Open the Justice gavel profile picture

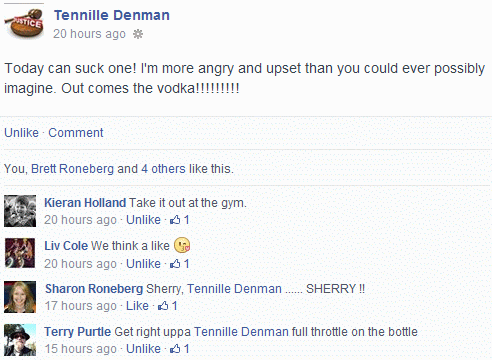point(24,23)
